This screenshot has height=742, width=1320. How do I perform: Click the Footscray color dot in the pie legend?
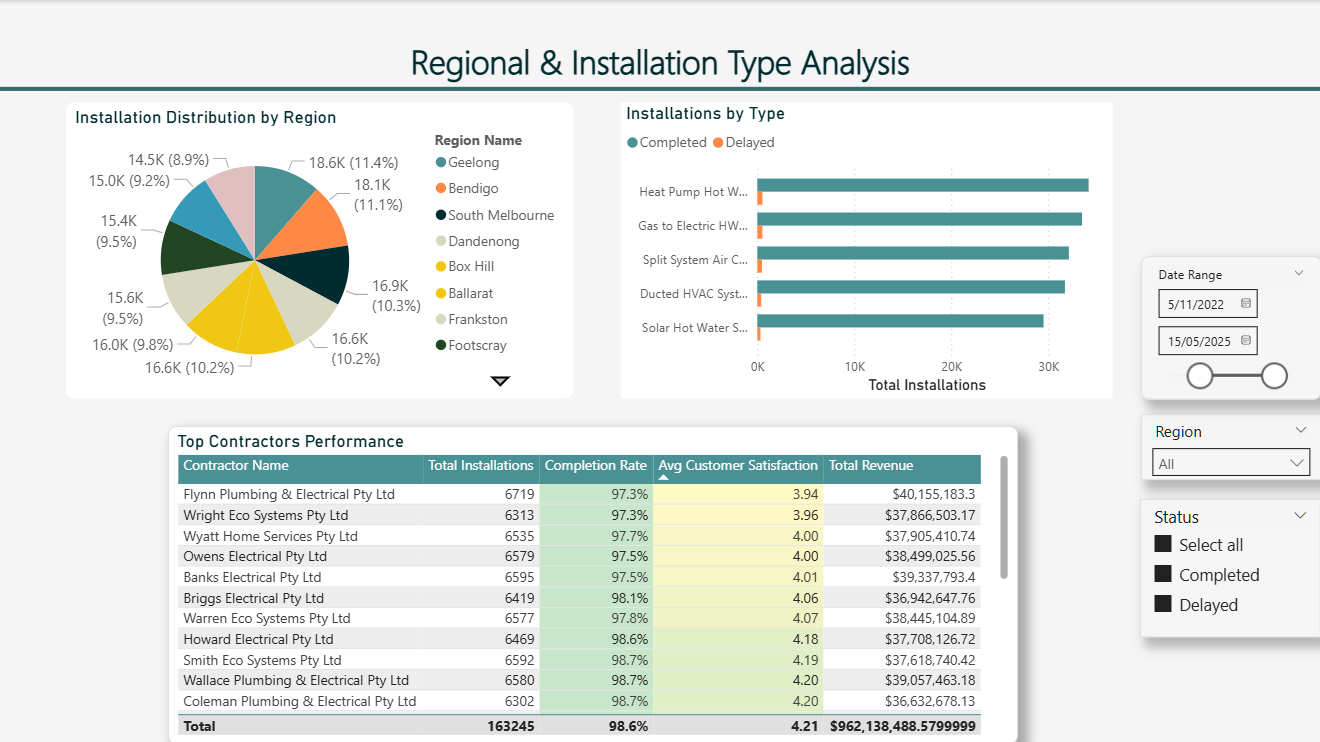[x=440, y=345]
